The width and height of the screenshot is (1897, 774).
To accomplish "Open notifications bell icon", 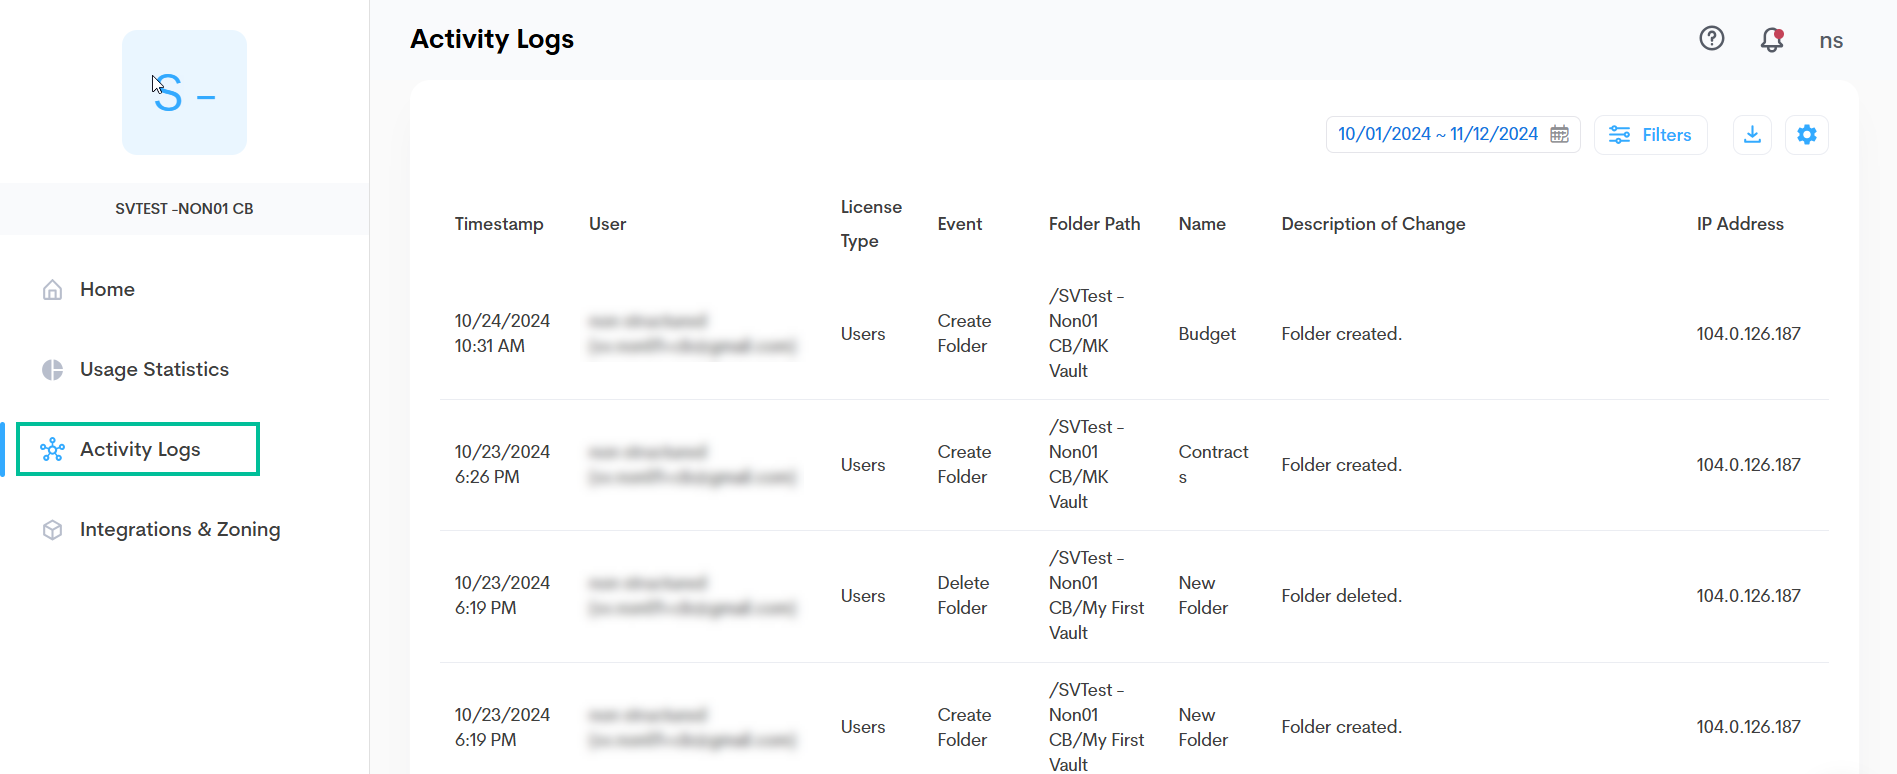I will [x=1772, y=39].
